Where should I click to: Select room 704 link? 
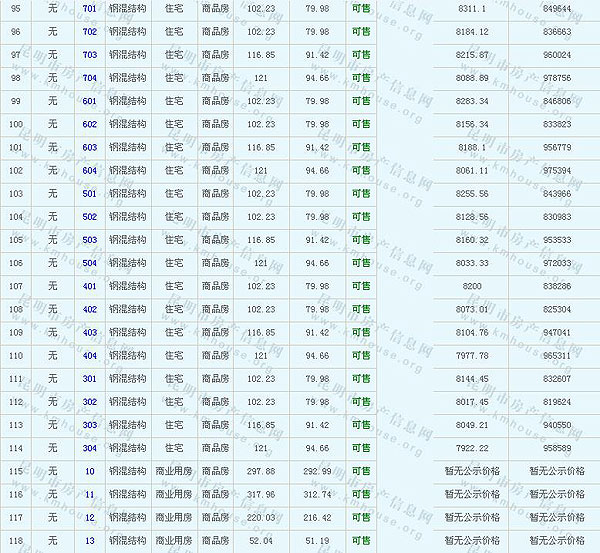click(x=90, y=78)
